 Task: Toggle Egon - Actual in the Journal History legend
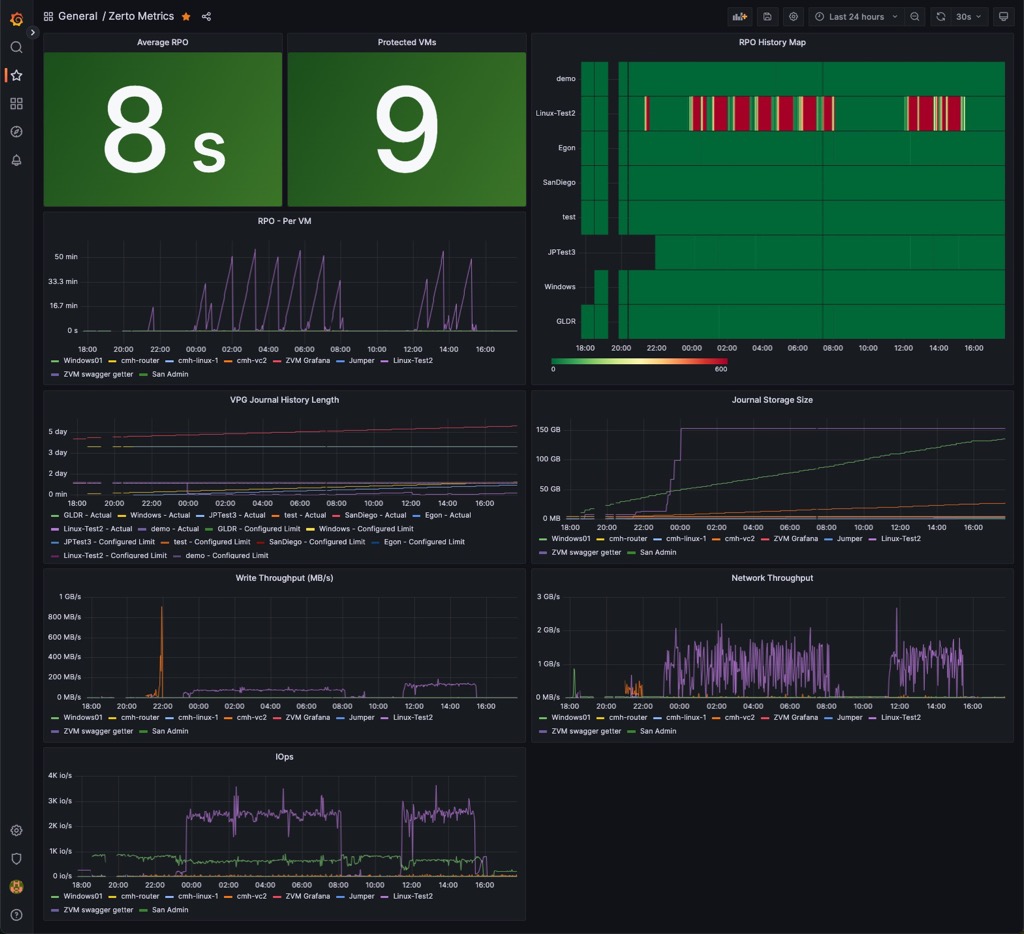(447, 515)
